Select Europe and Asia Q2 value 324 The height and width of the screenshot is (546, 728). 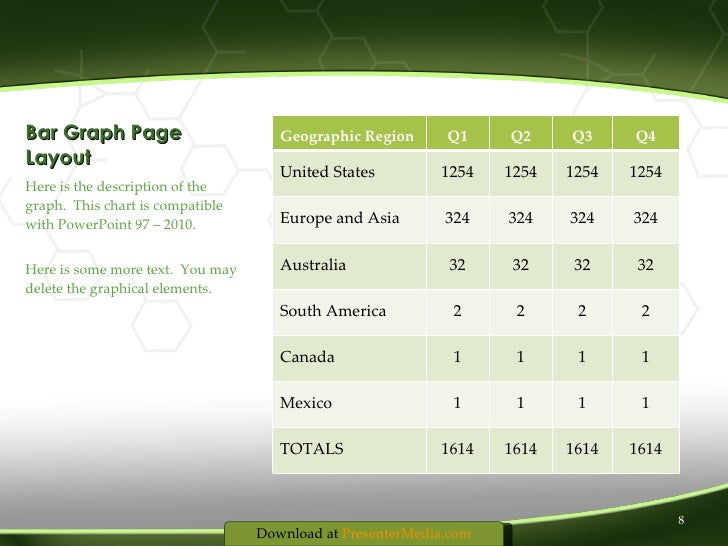(520, 220)
